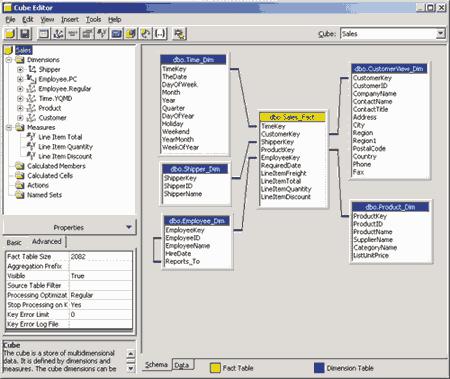Click the Properties pane header button

click(69, 227)
